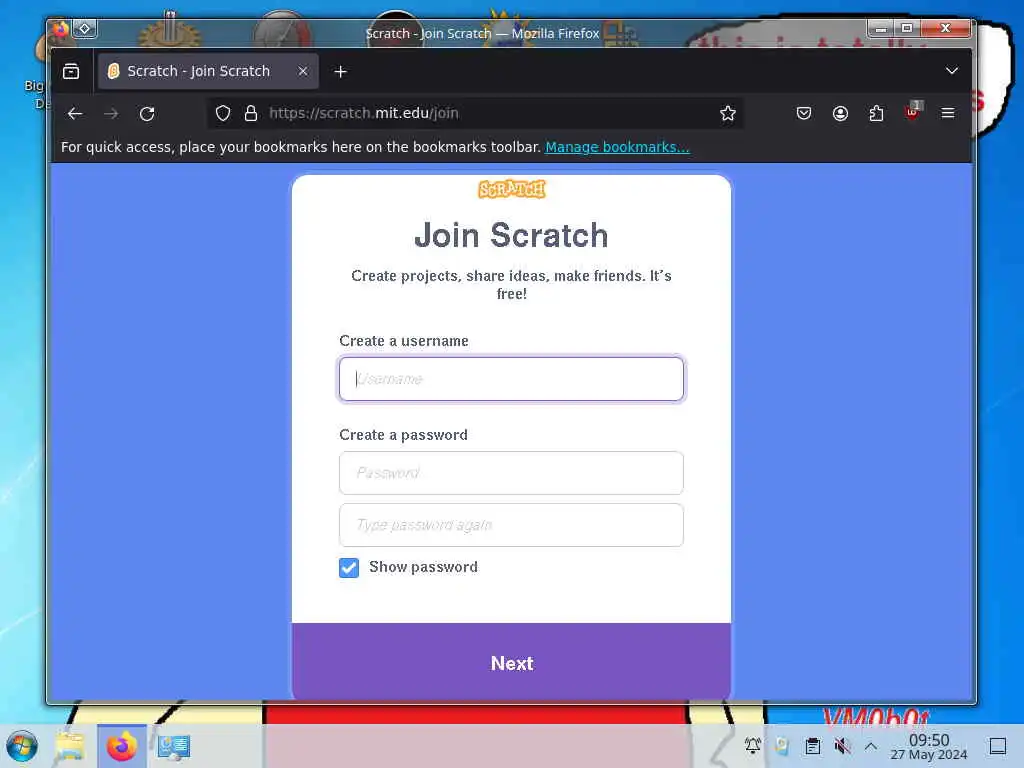Minimize the Firefox window
1024x768 pixels.
[880, 28]
